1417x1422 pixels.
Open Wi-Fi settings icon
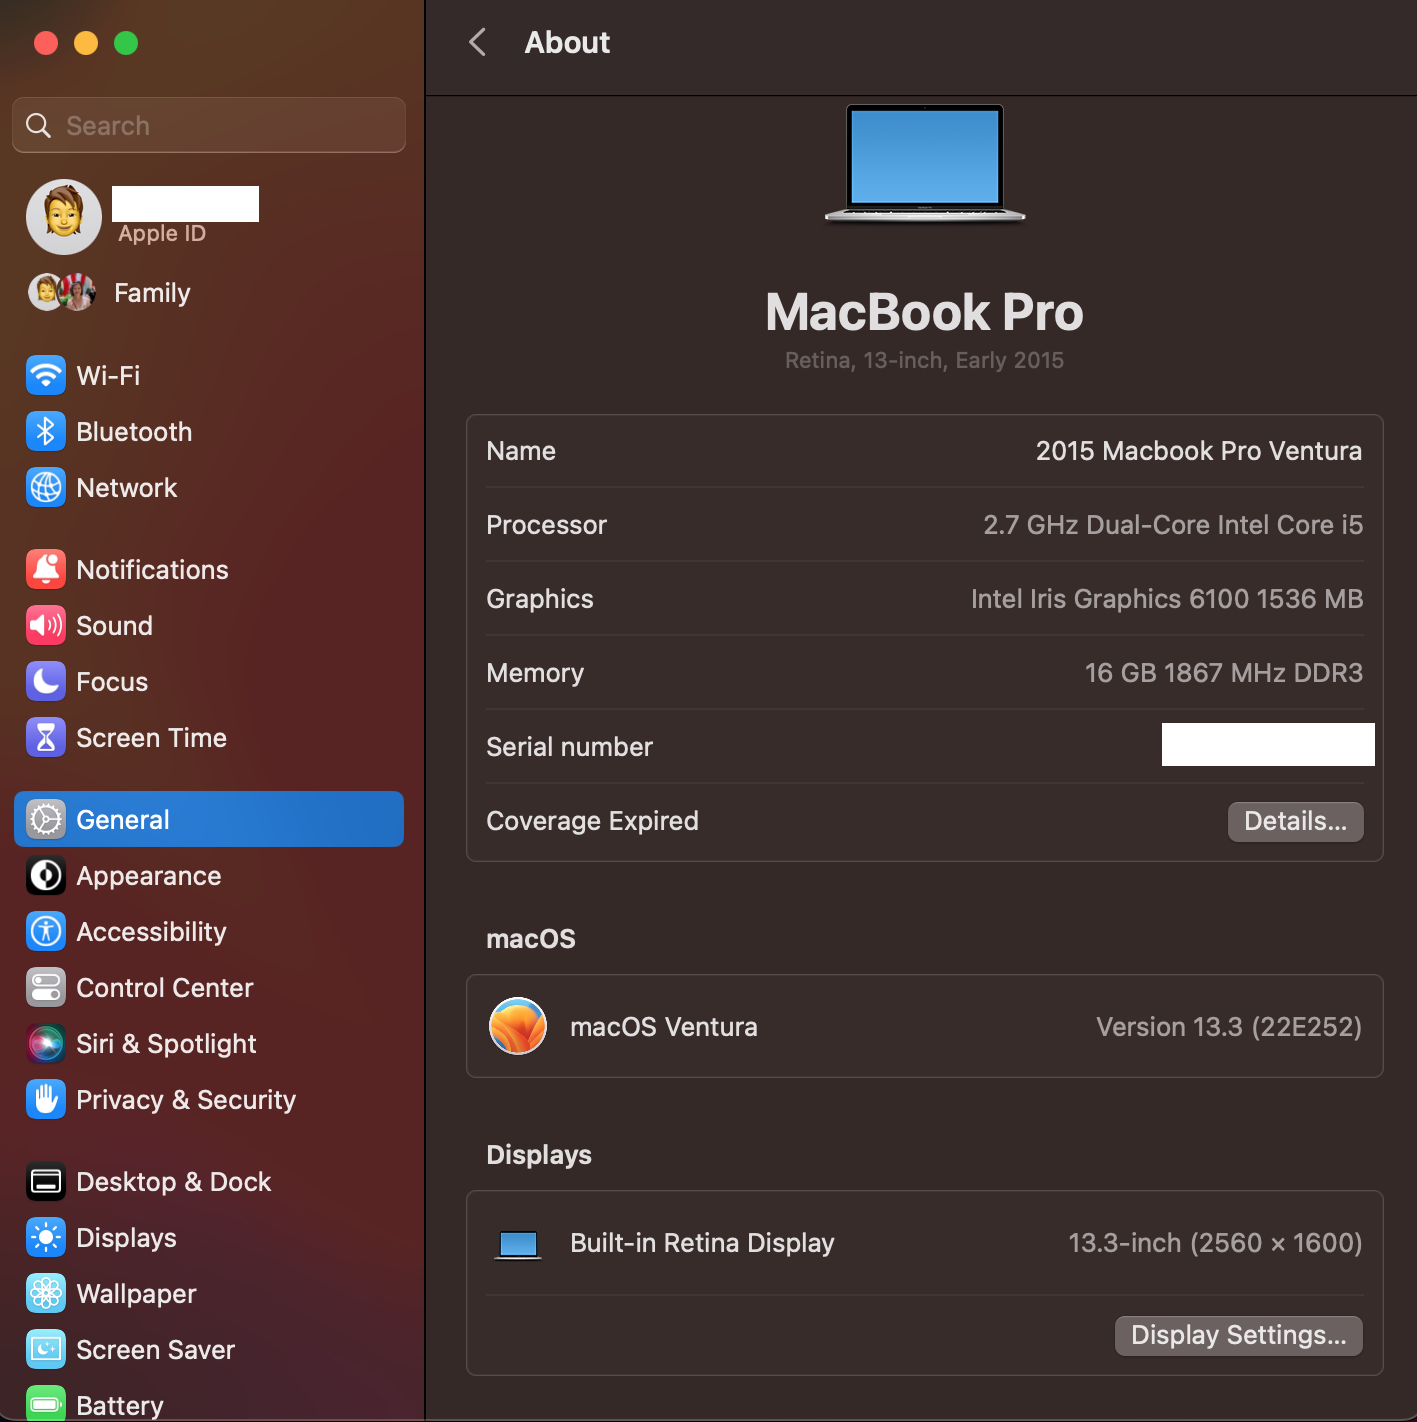(46, 376)
